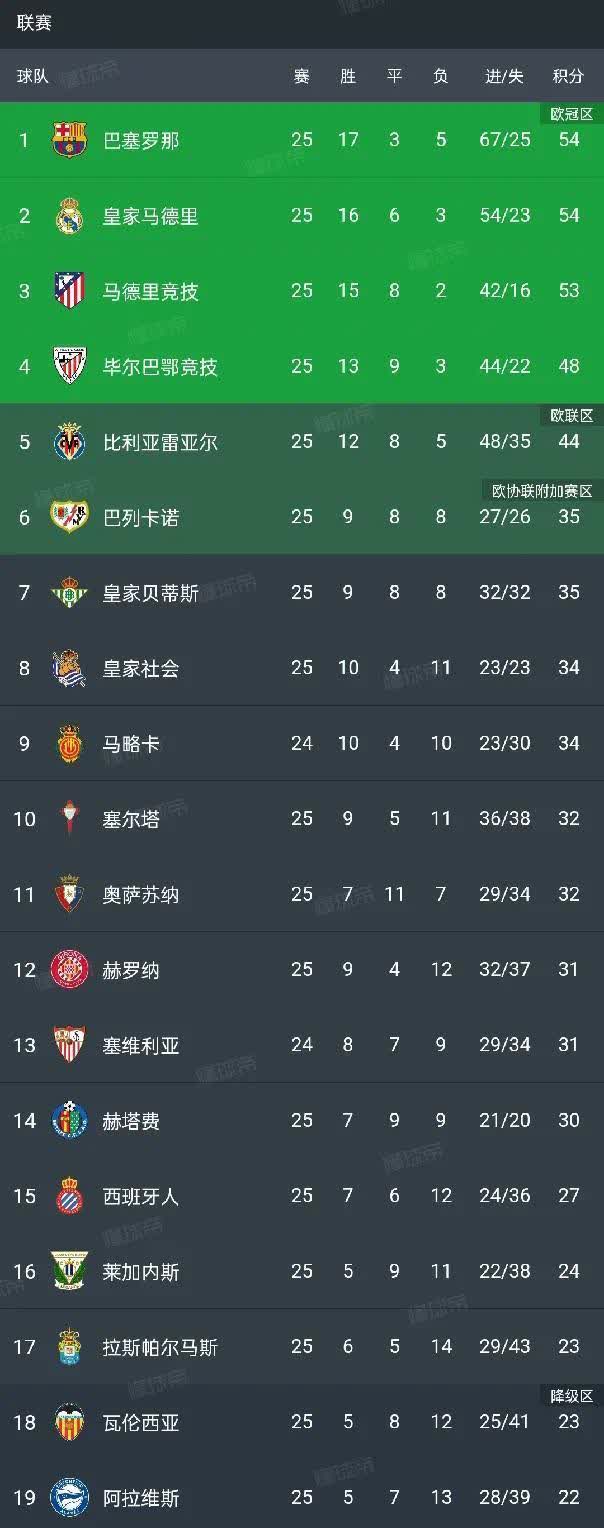Click the 进/失 column header
The height and width of the screenshot is (1528, 604).
504,77
